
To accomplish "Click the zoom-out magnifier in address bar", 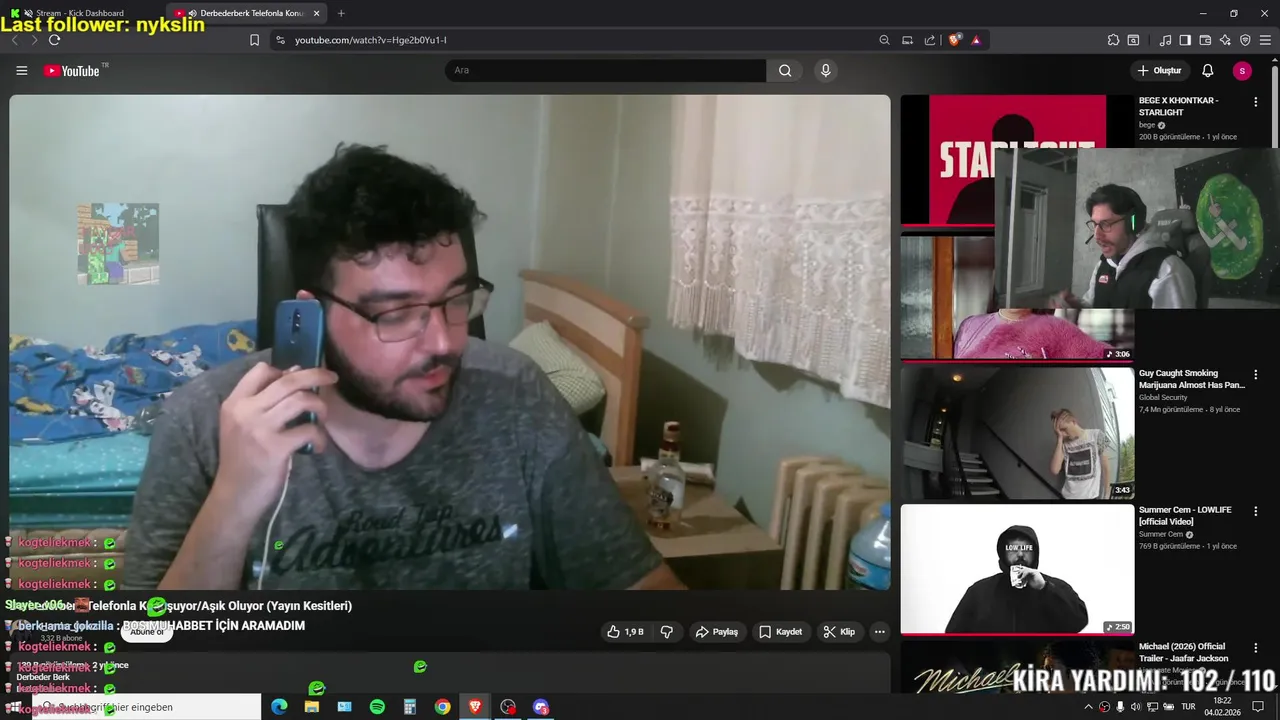I will [884, 40].
